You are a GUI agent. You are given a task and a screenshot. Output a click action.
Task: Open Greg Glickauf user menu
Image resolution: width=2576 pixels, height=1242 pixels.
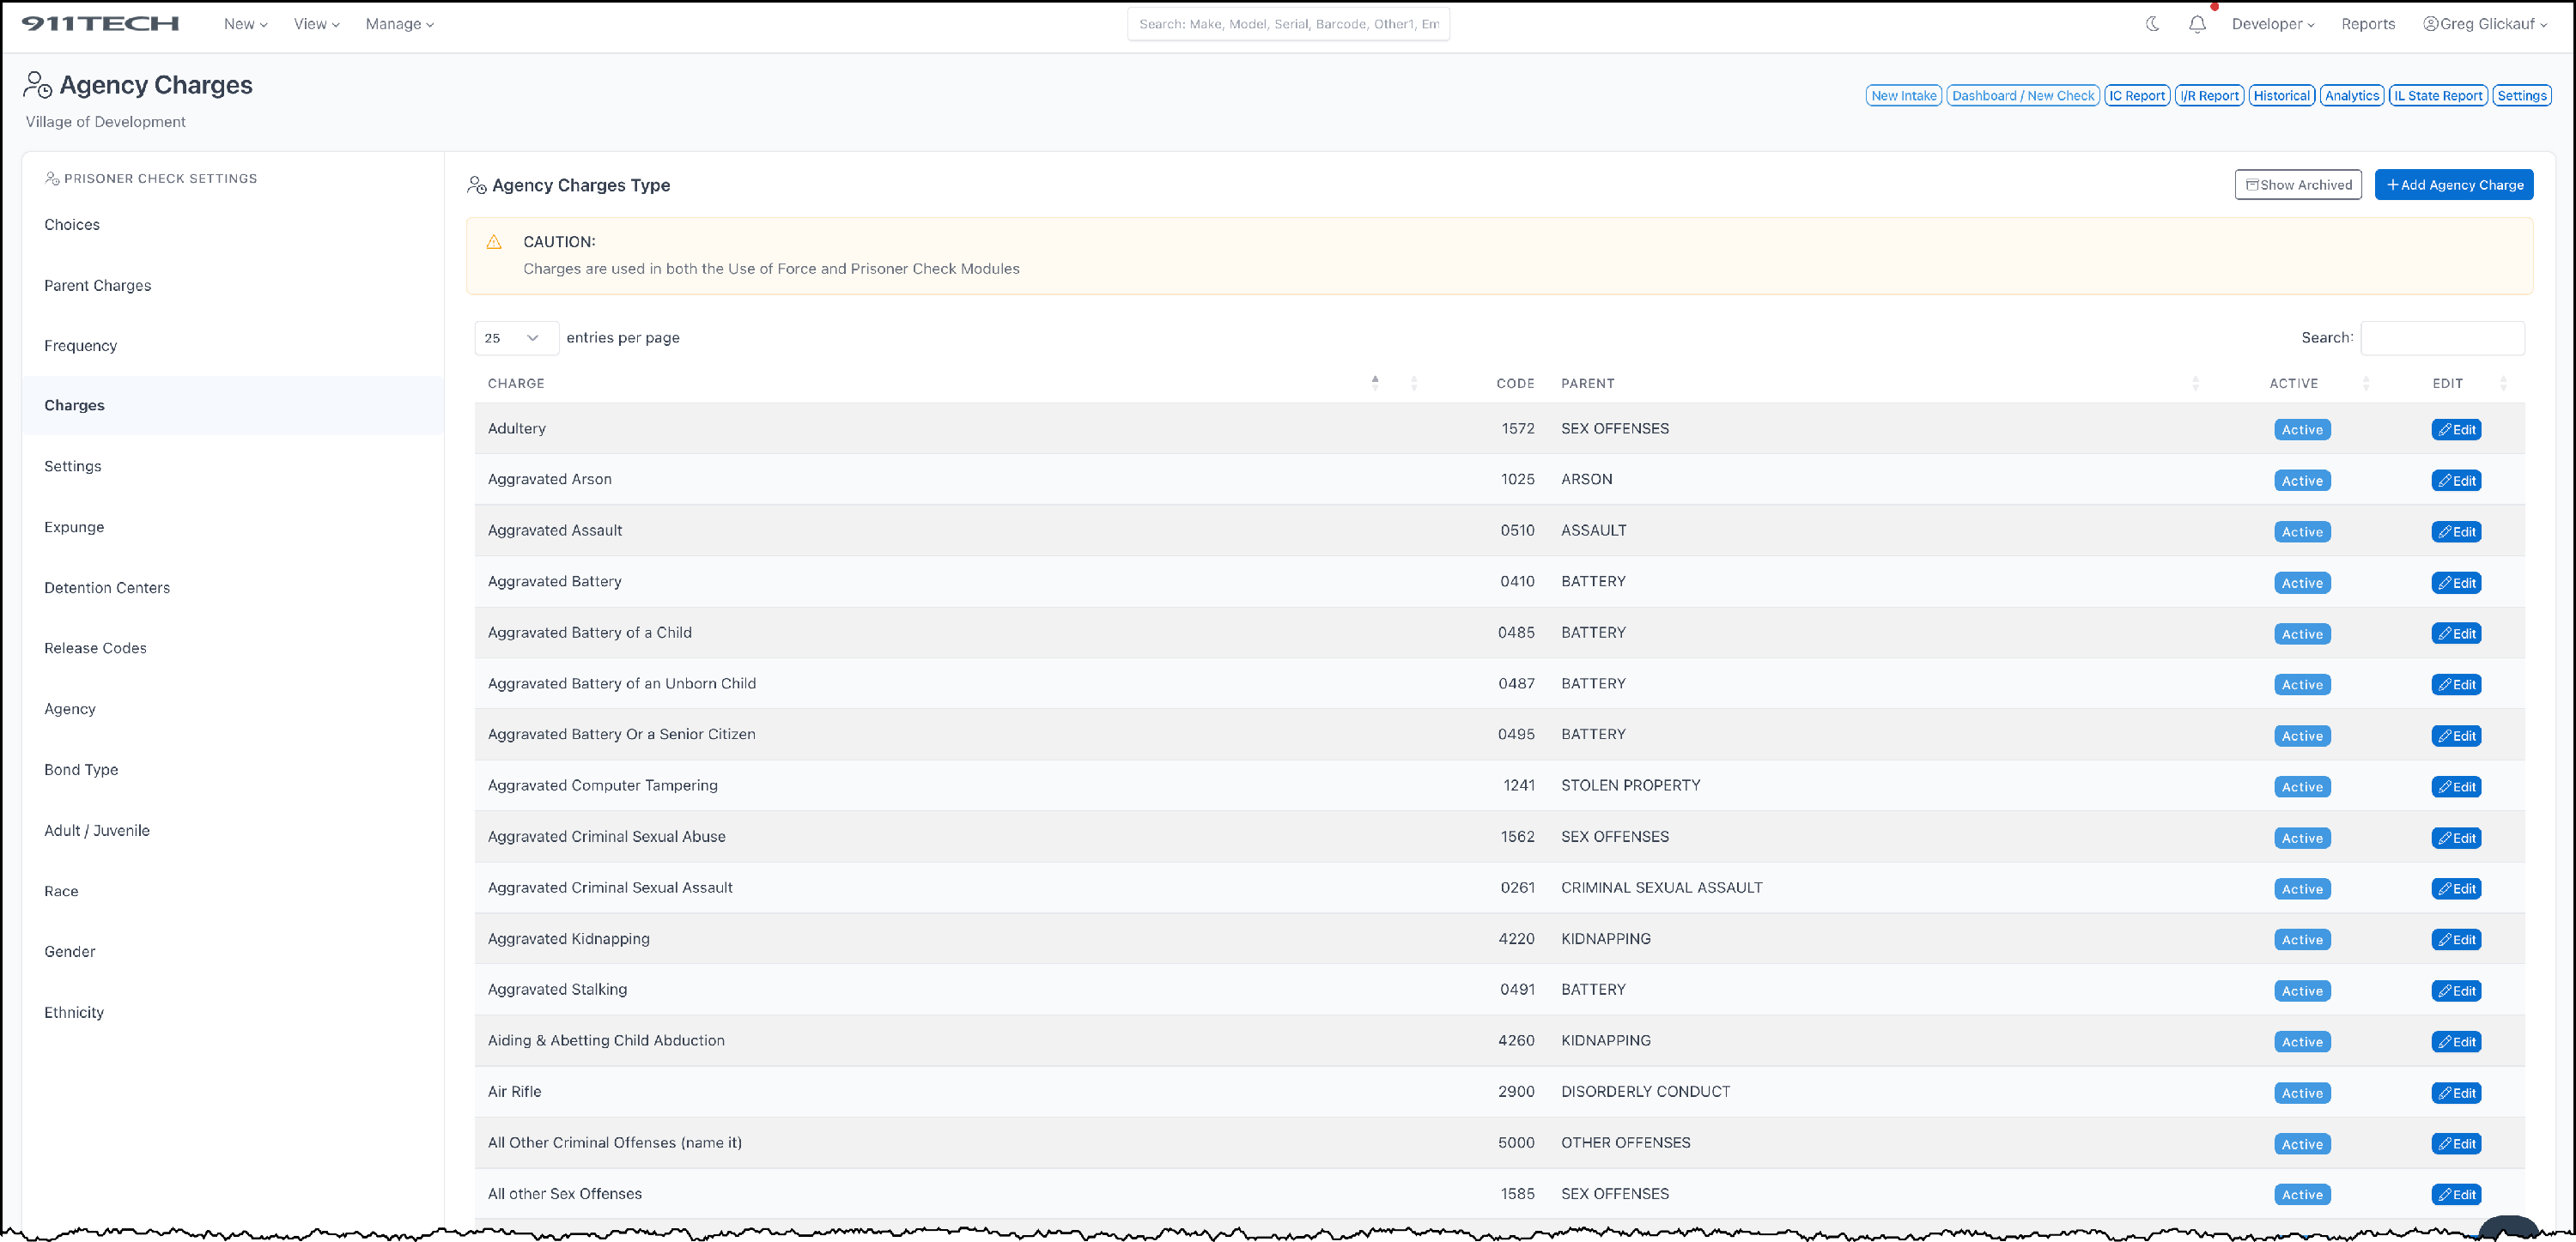point(2484,24)
